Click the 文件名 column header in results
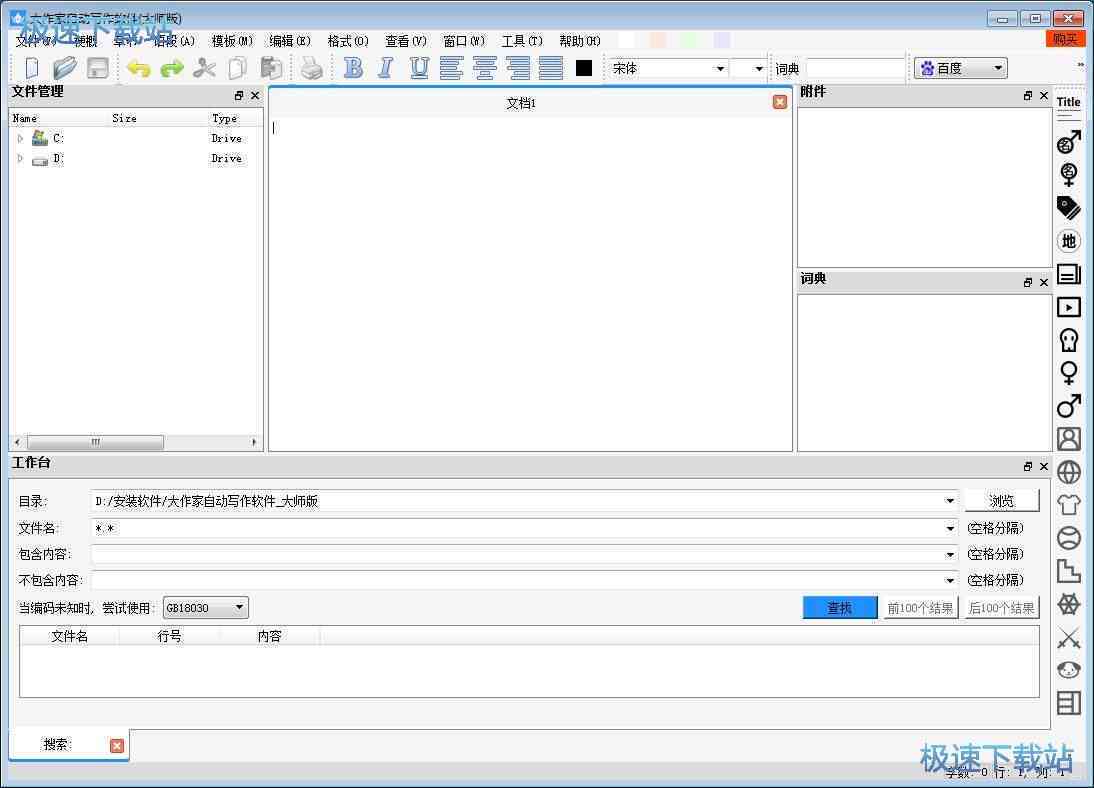The image size is (1094, 788). 70,637
